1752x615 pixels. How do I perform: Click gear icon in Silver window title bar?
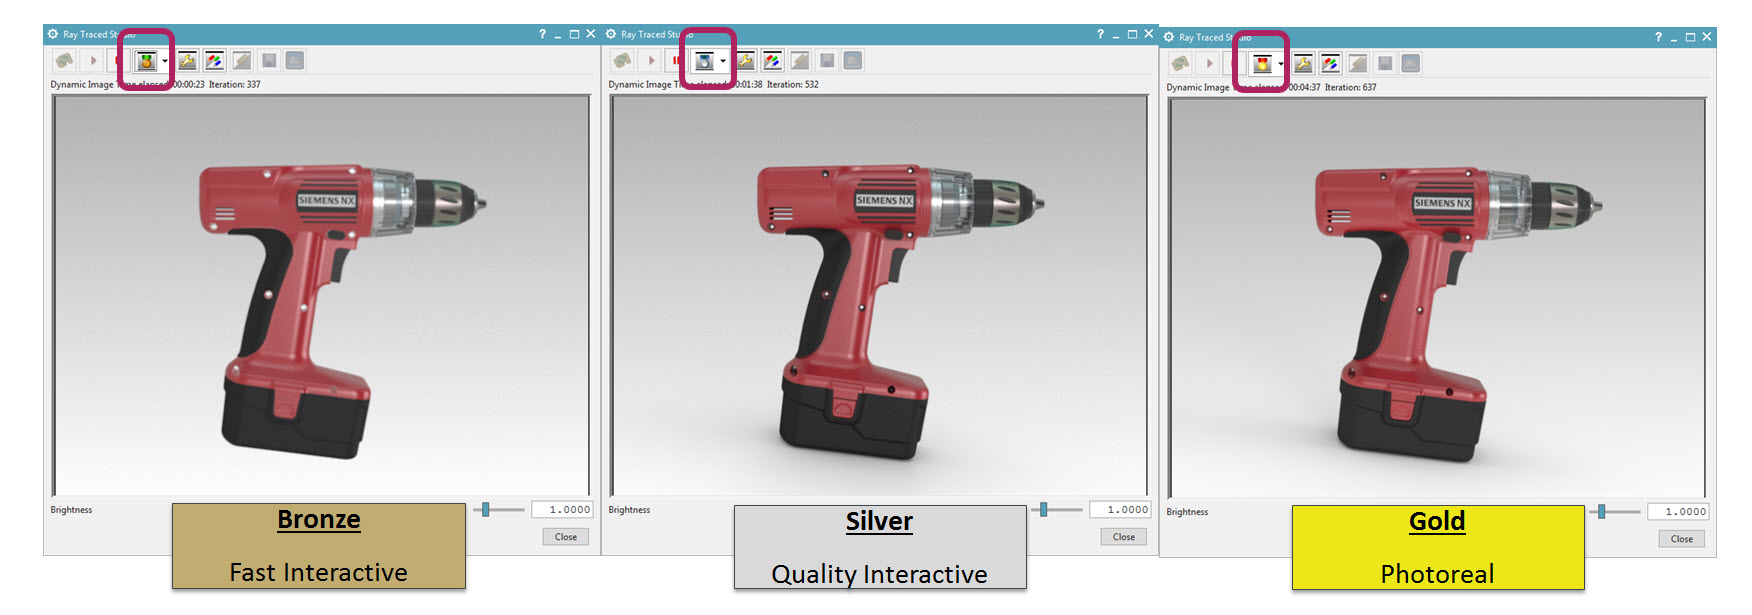pyautogui.click(x=611, y=34)
